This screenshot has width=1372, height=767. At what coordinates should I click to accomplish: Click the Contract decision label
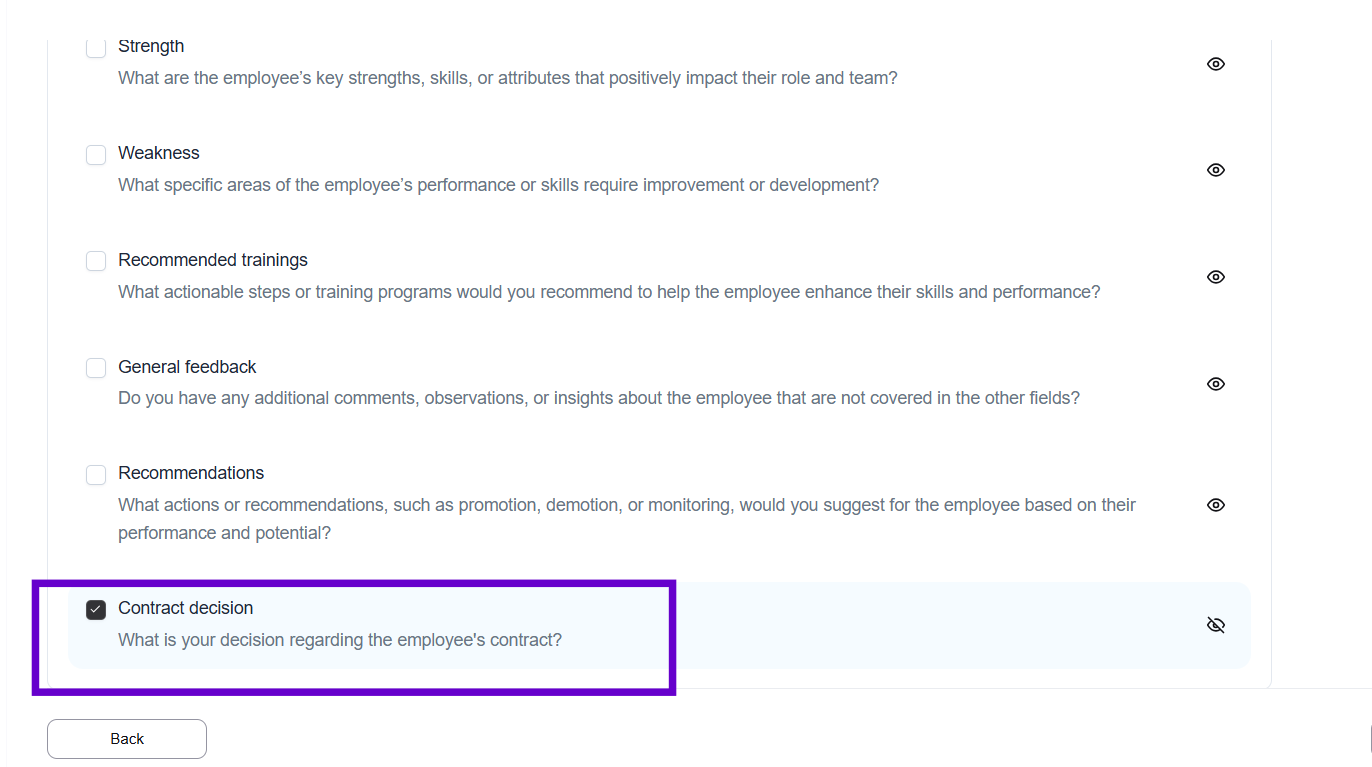tap(186, 608)
